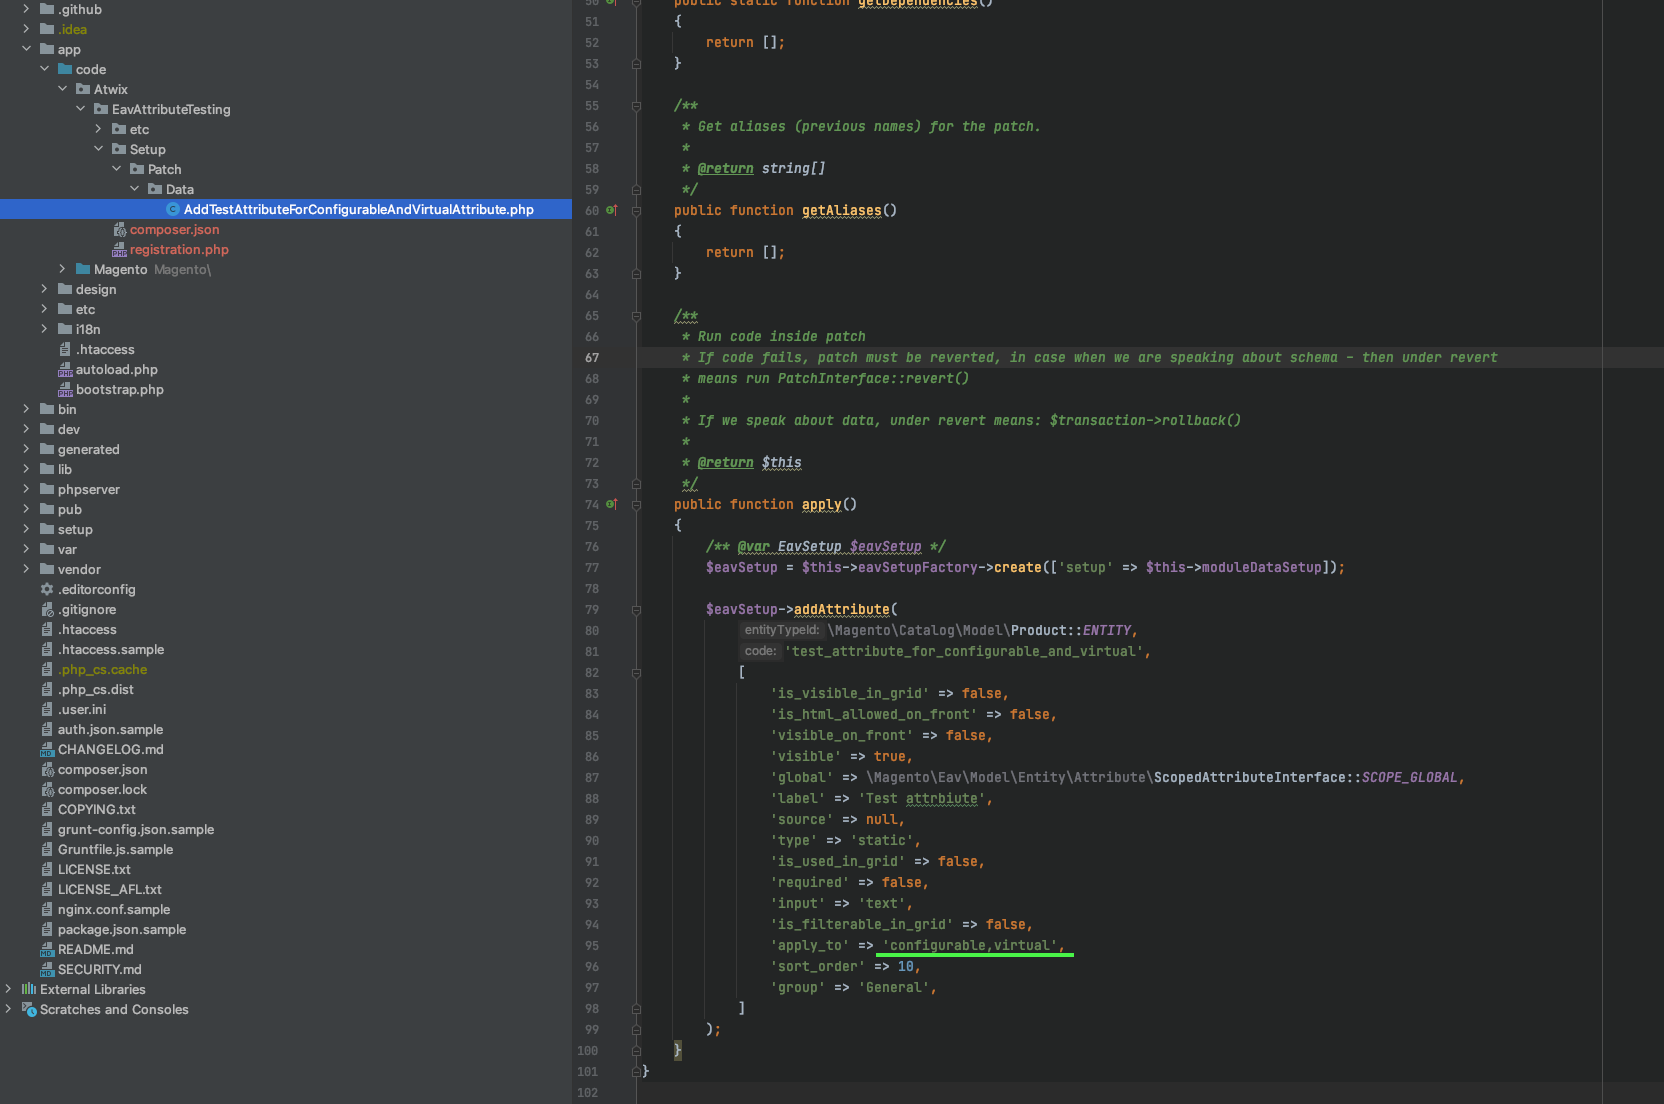Collapse the EavAttributeTesting folder arrow
This screenshot has height=1104, width=1664.
point(80,109)
